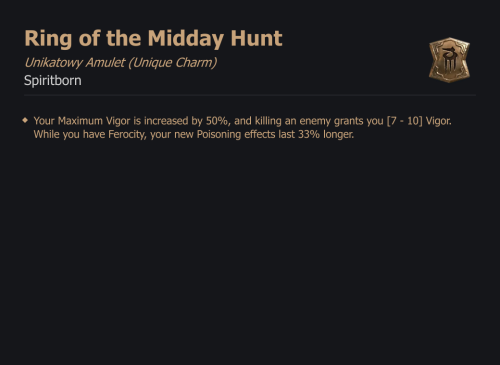Click "Vigor." at the end of the first line

pos(439,121)
